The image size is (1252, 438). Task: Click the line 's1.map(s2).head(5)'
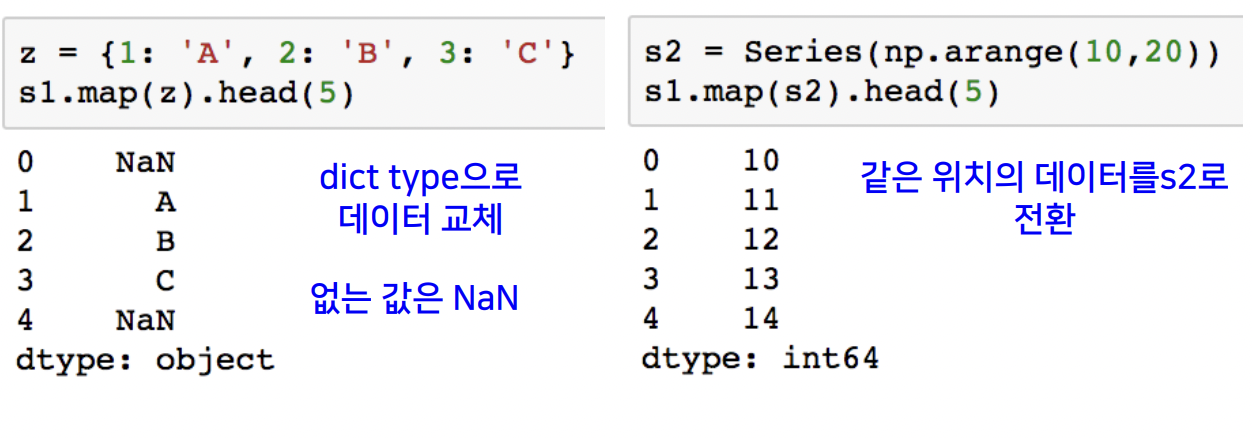(x=822, y=93)
